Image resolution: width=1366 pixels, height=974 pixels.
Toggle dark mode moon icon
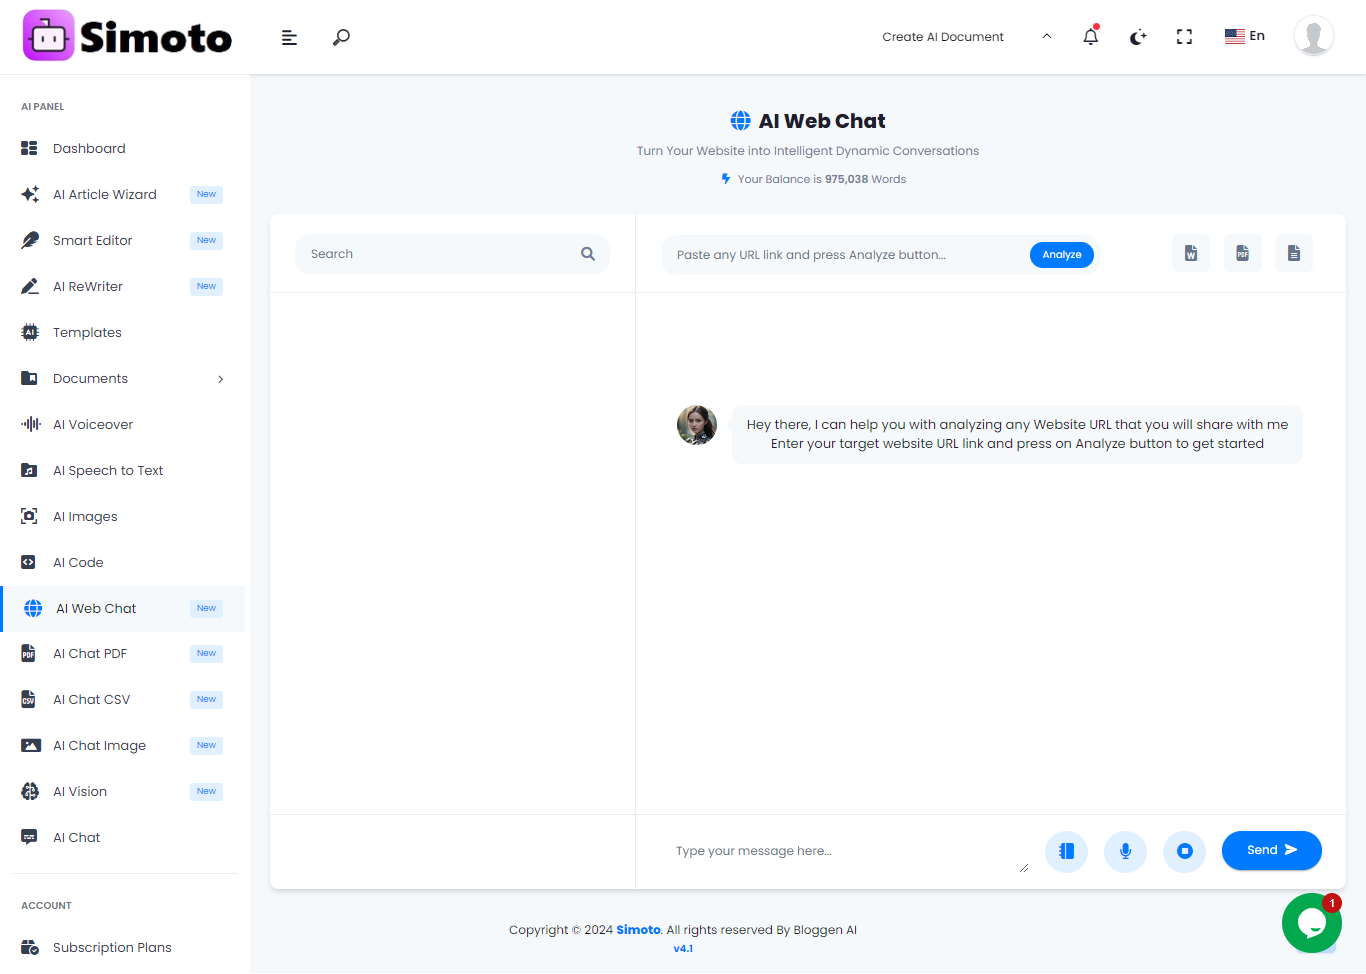[1138, 37]
